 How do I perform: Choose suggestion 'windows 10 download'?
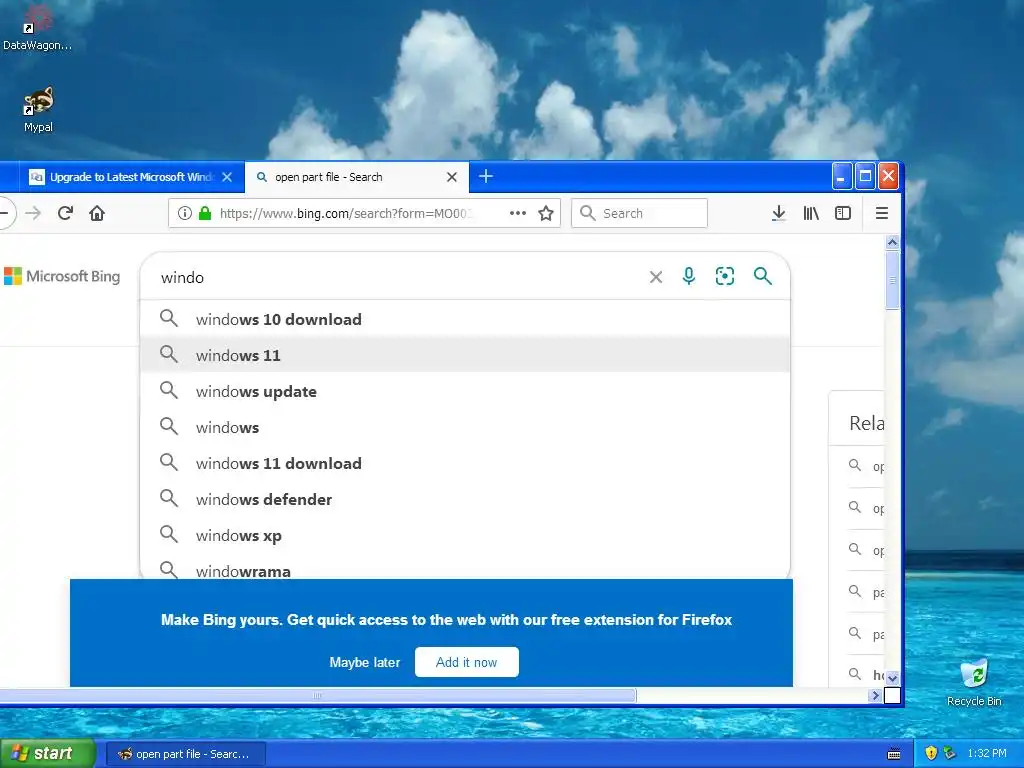(x=465, y=319)
